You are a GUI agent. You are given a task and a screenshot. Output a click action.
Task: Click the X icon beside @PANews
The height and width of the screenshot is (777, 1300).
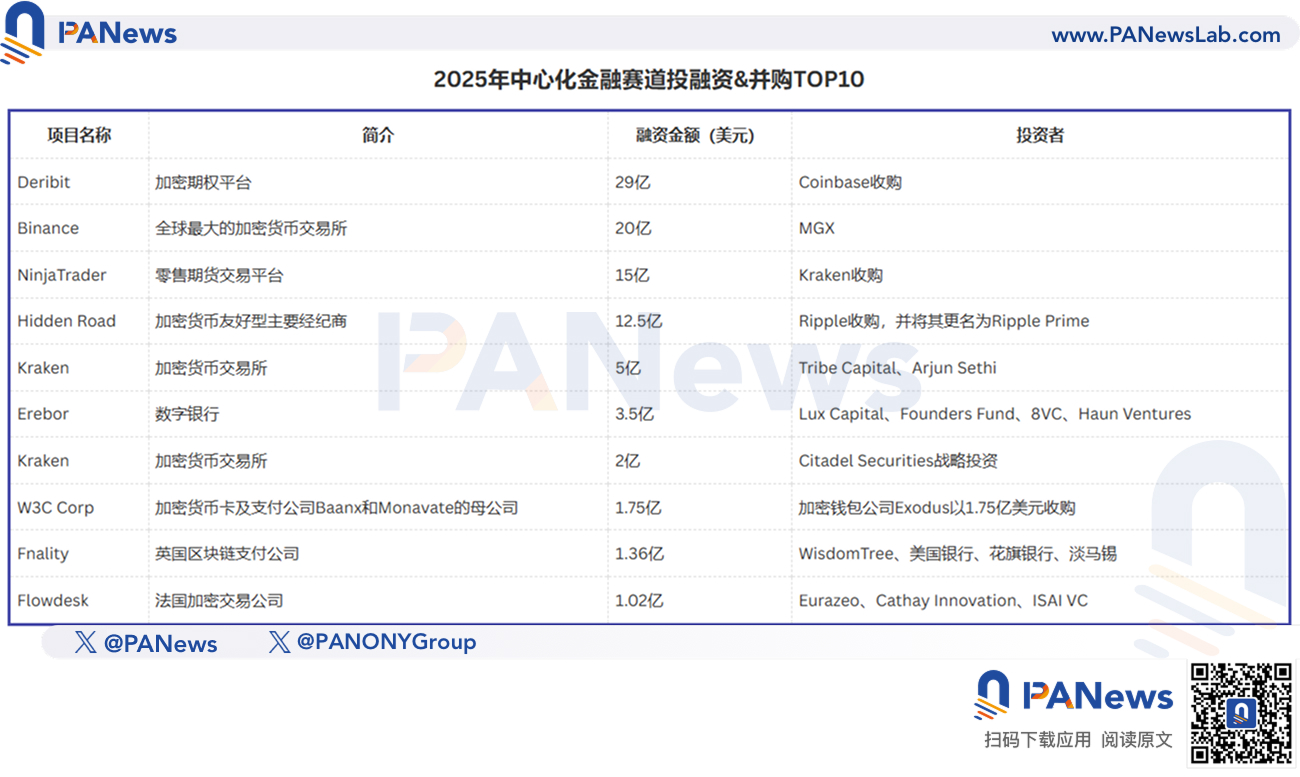coord(85,643)
